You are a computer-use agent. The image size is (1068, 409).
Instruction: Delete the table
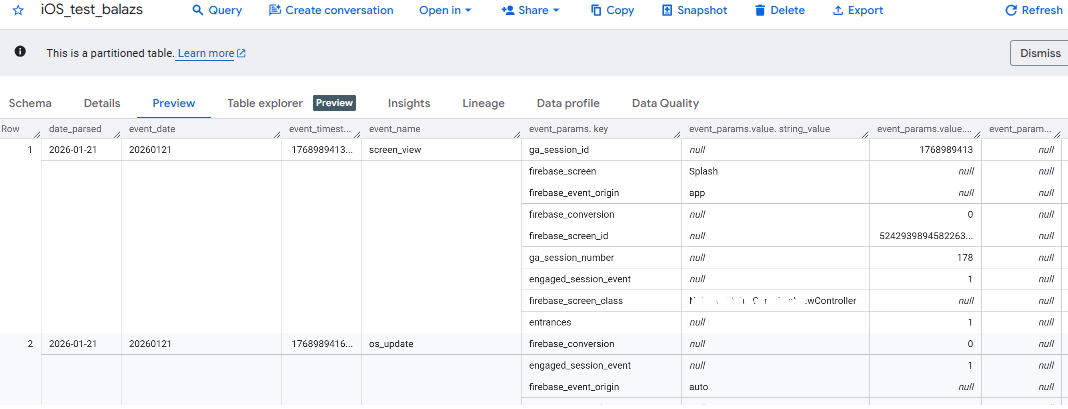click(779, 10)
